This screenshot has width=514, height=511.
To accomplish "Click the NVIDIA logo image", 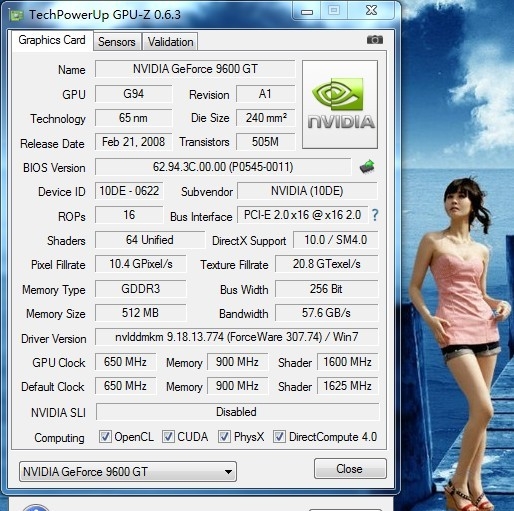I will click(x=340, y=104).
